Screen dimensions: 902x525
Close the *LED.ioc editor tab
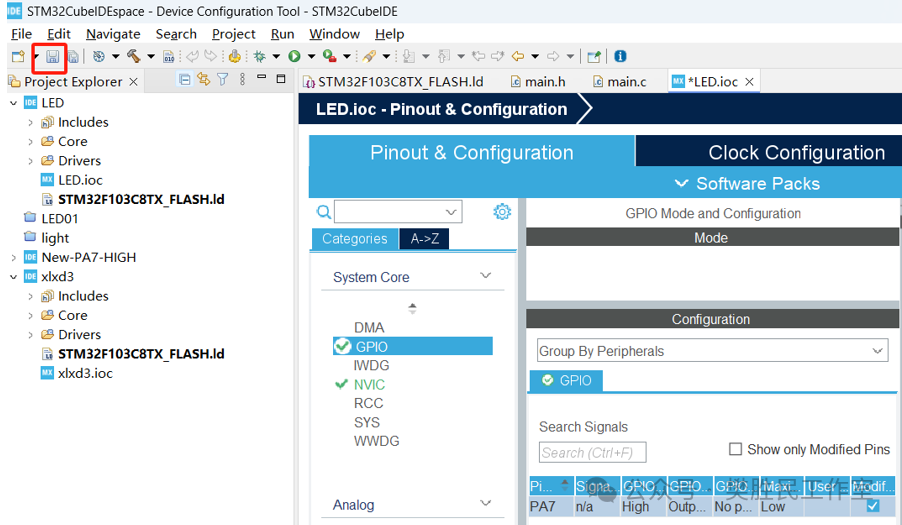click(749, 82)
